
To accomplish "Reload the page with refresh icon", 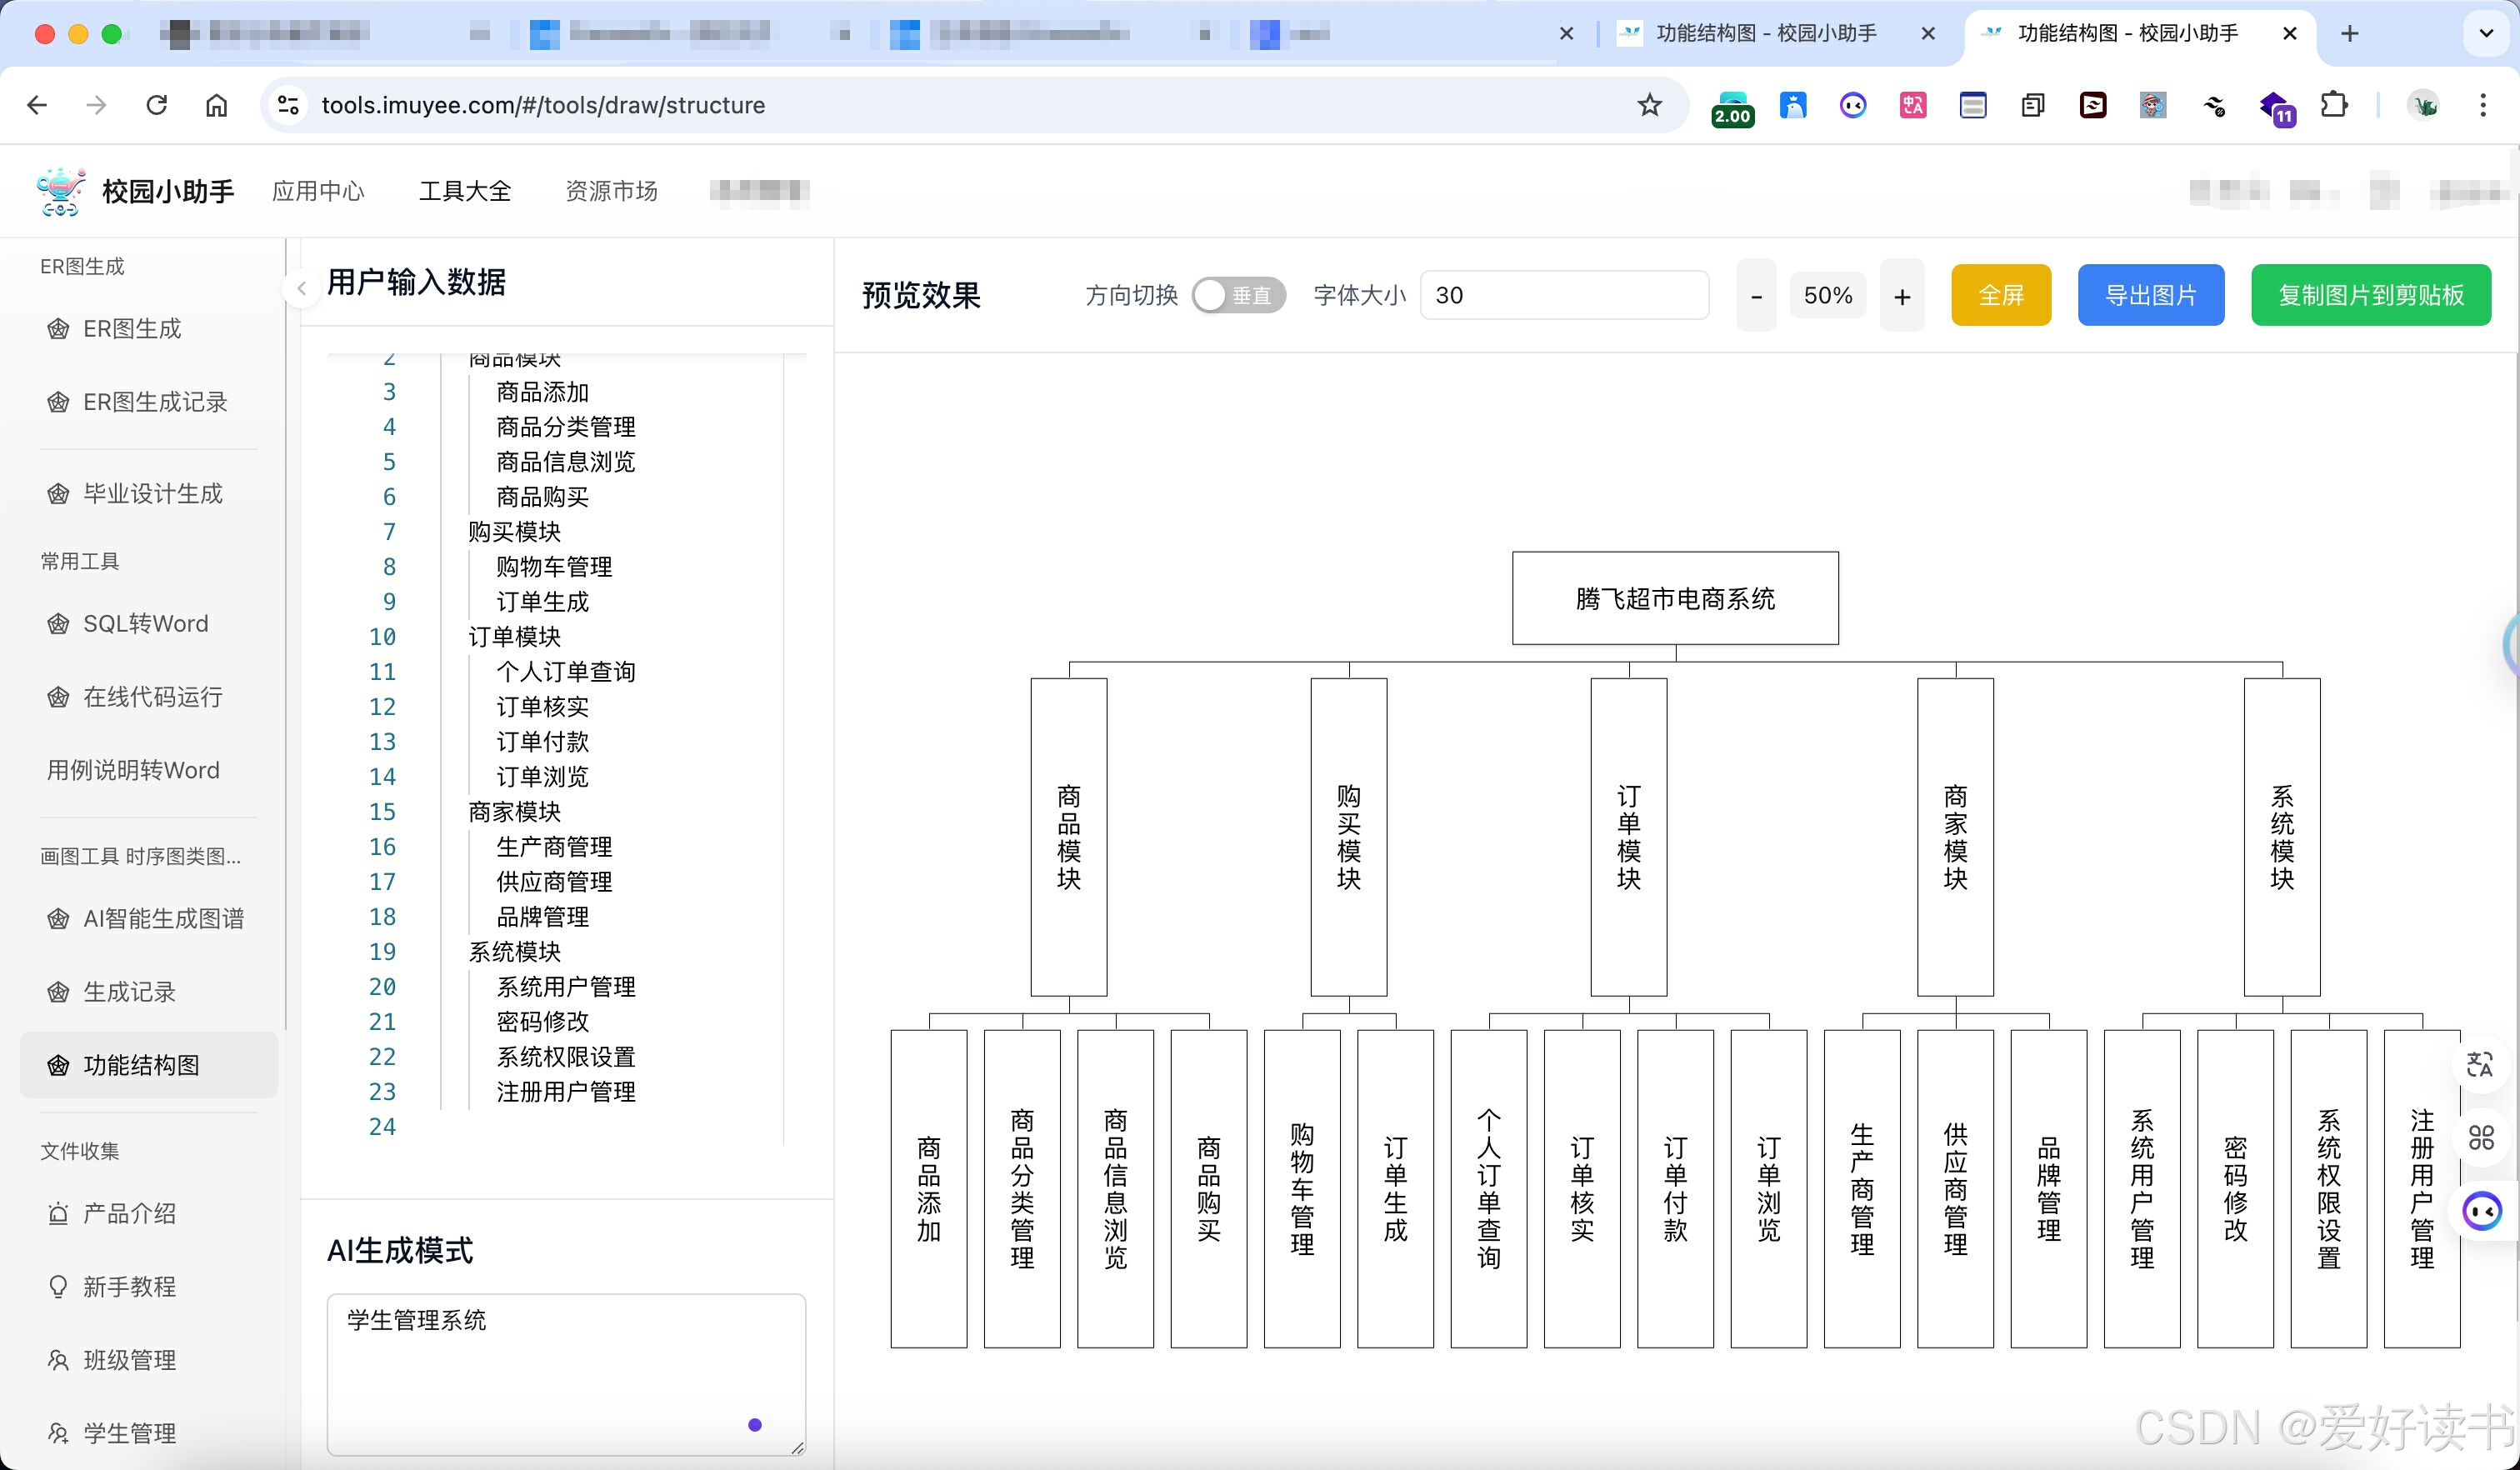I will 157,105.
